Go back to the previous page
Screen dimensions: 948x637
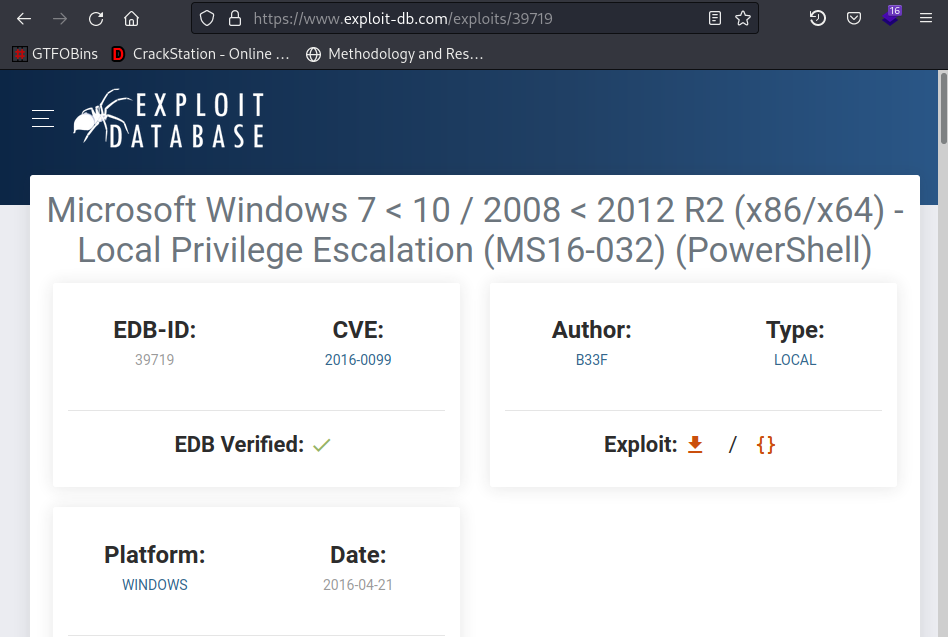24,19
